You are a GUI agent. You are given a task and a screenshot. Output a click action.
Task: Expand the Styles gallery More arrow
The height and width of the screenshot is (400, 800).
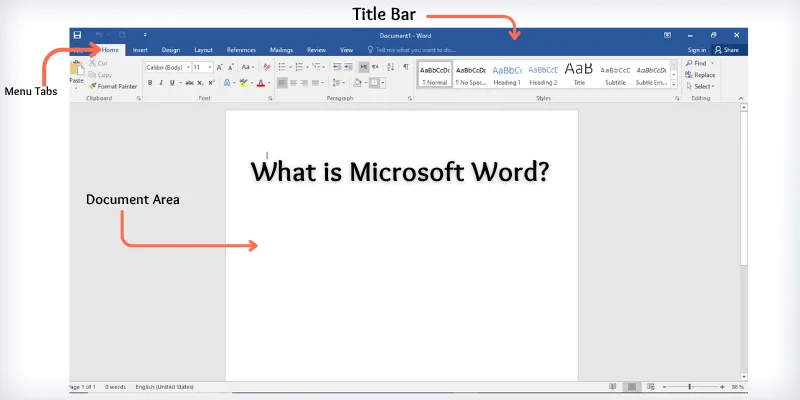point(674,84)
